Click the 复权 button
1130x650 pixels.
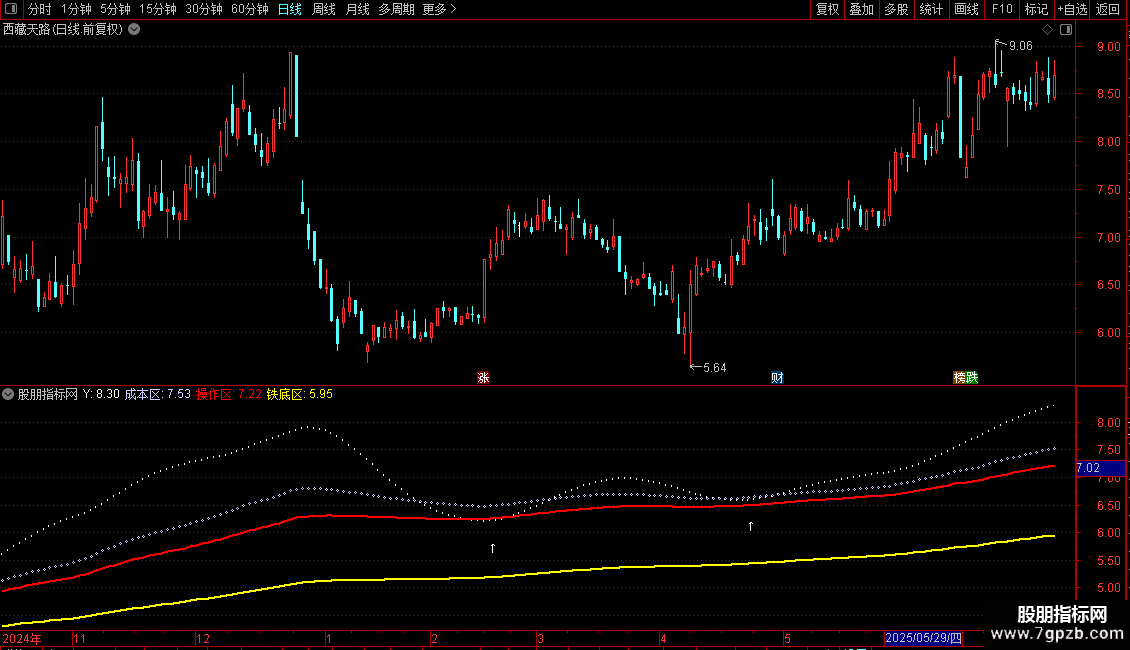pos(827,9)
